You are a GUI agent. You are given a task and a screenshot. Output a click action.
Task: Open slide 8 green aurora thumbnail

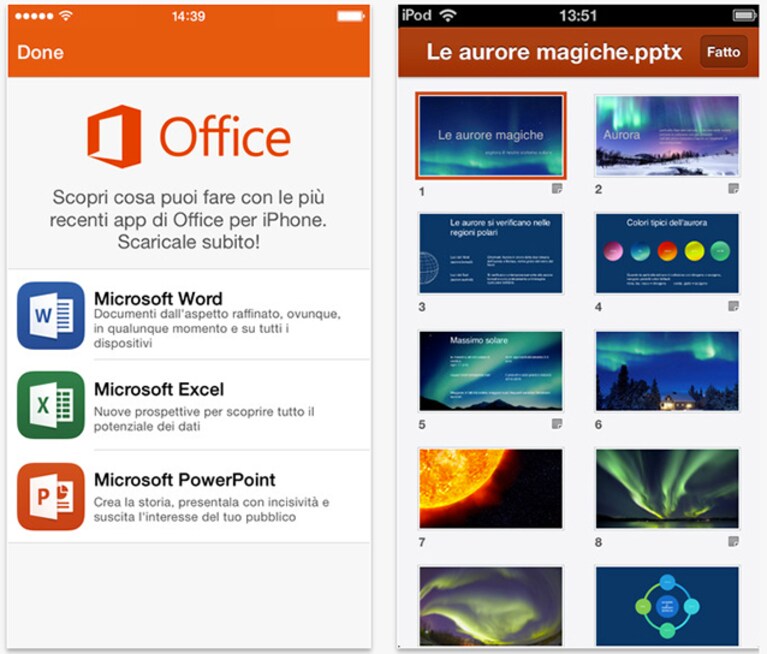[667, 488]
